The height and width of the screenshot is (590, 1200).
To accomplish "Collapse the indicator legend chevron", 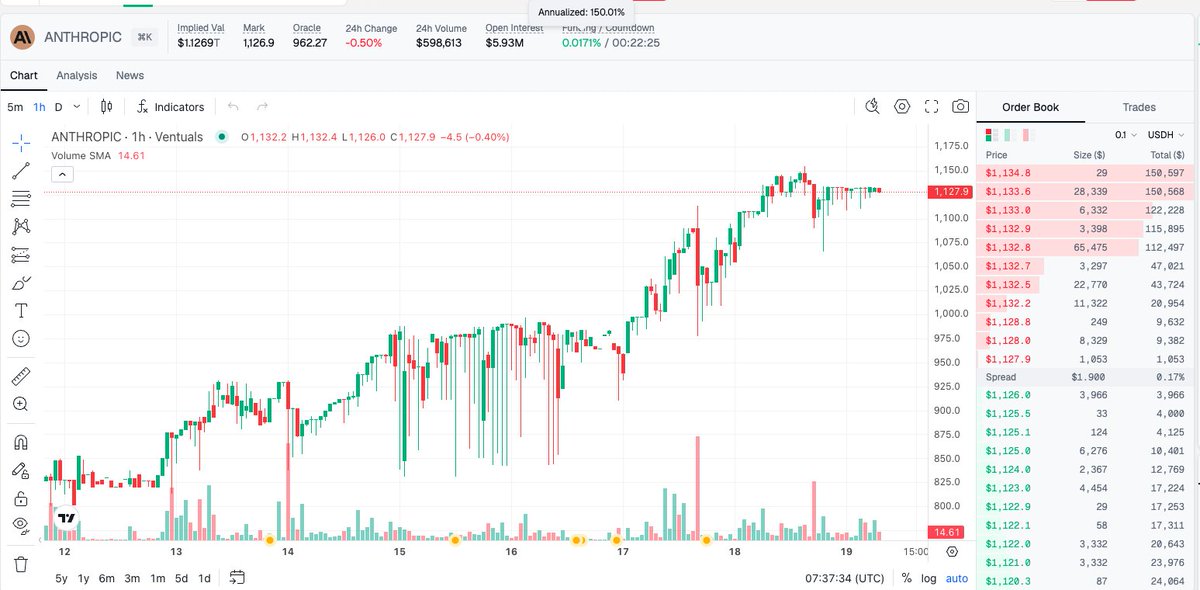I will (x=61, y=174).
